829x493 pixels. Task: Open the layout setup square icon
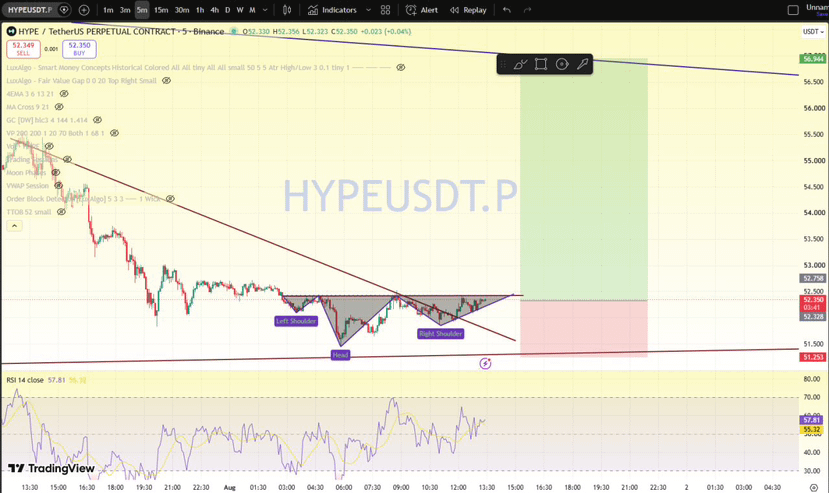(793, 10)
